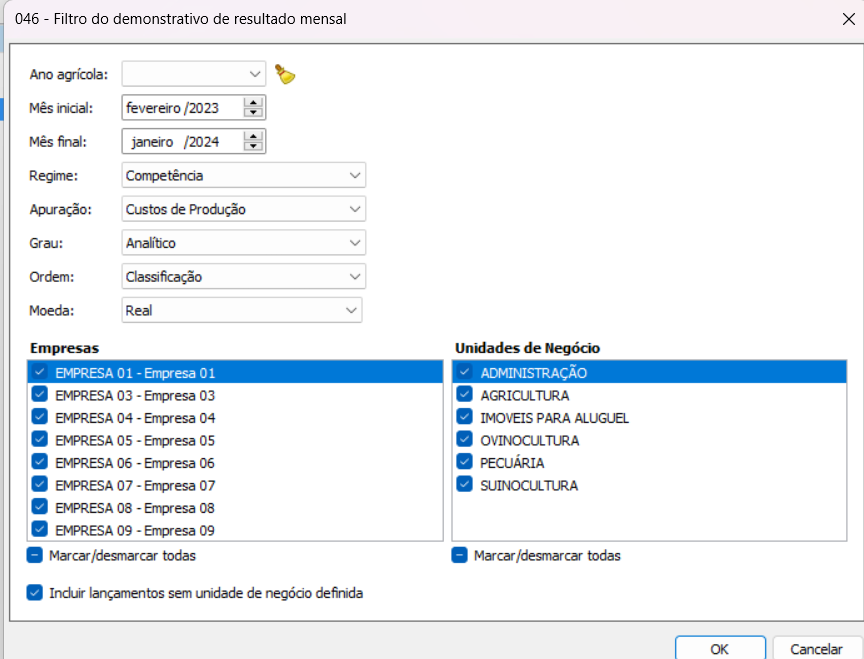864x659 pixels.
Task: Click the Mês inicial date field
Action: tap(180, 108)
